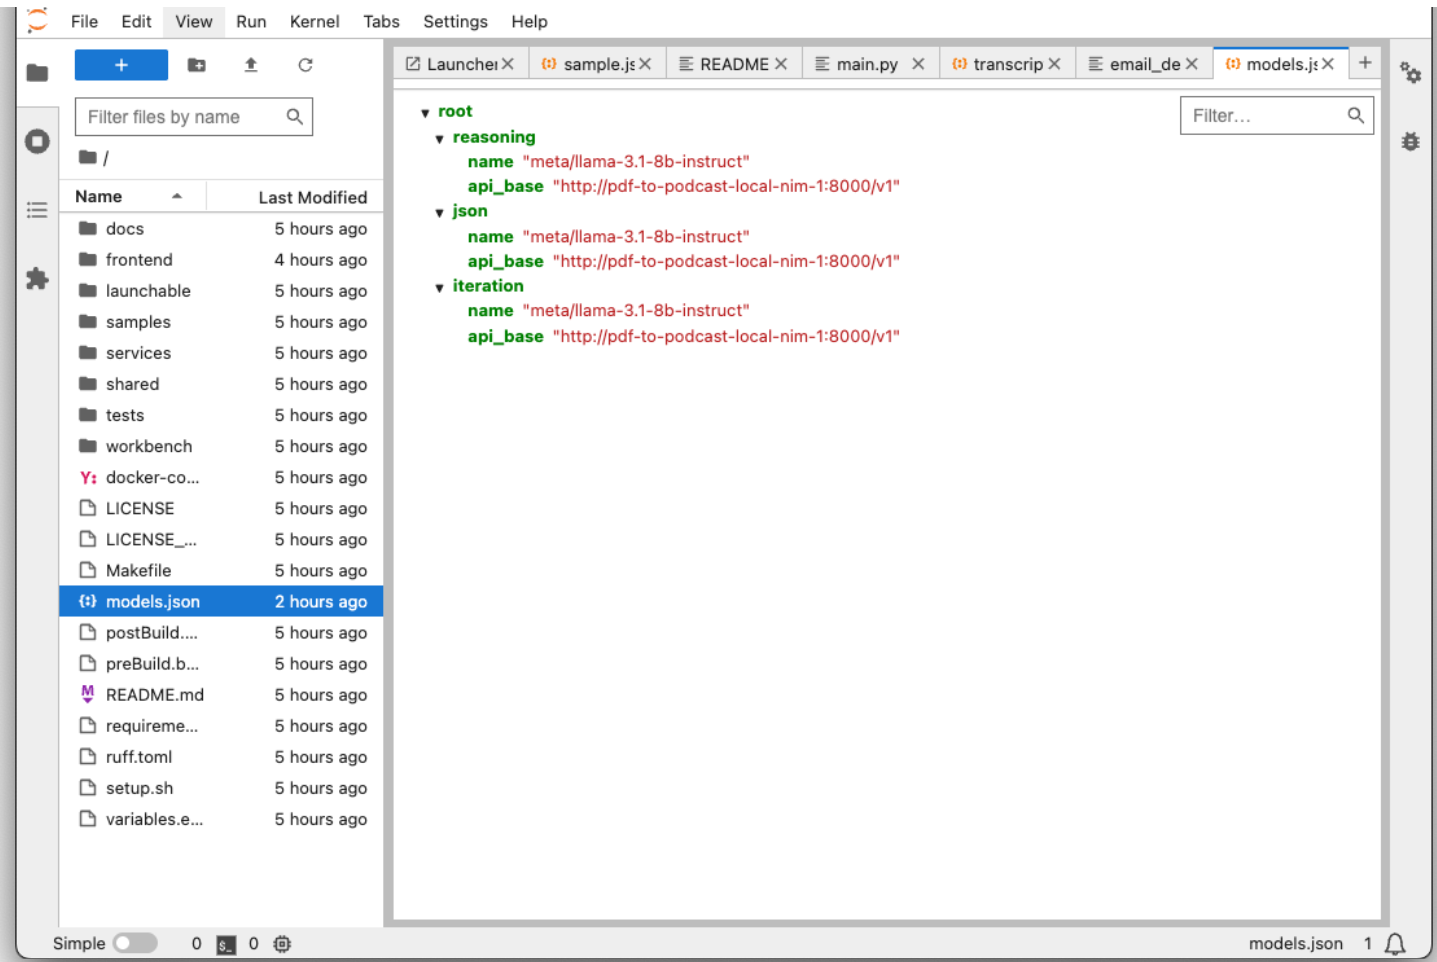Viewport: 1437px width, 962px height.
Task: Click the blue New Launcher button
Action: coord(121,65)
